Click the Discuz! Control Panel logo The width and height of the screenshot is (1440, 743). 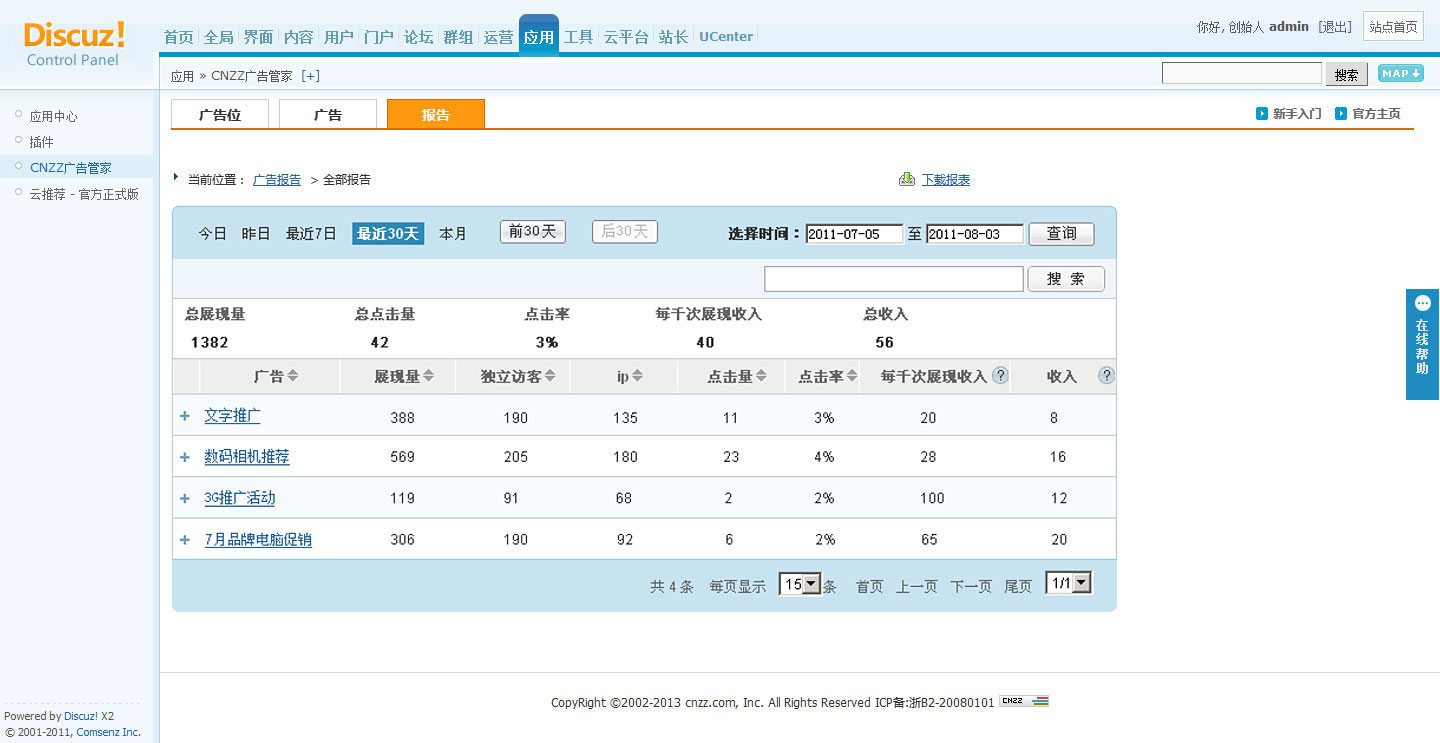[74, 44]
